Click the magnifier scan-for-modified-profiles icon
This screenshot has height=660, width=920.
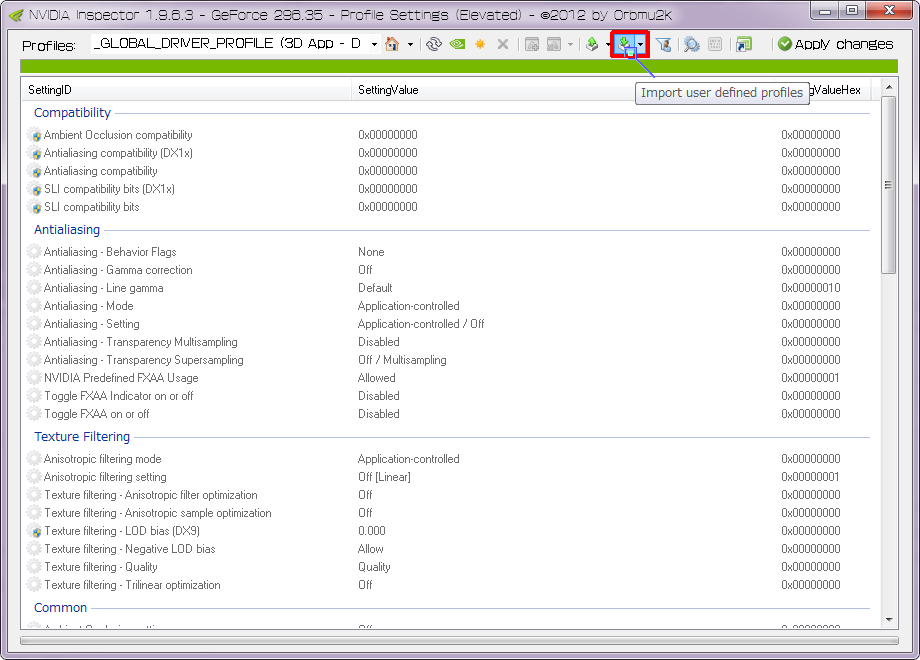[x=692, y=44]
